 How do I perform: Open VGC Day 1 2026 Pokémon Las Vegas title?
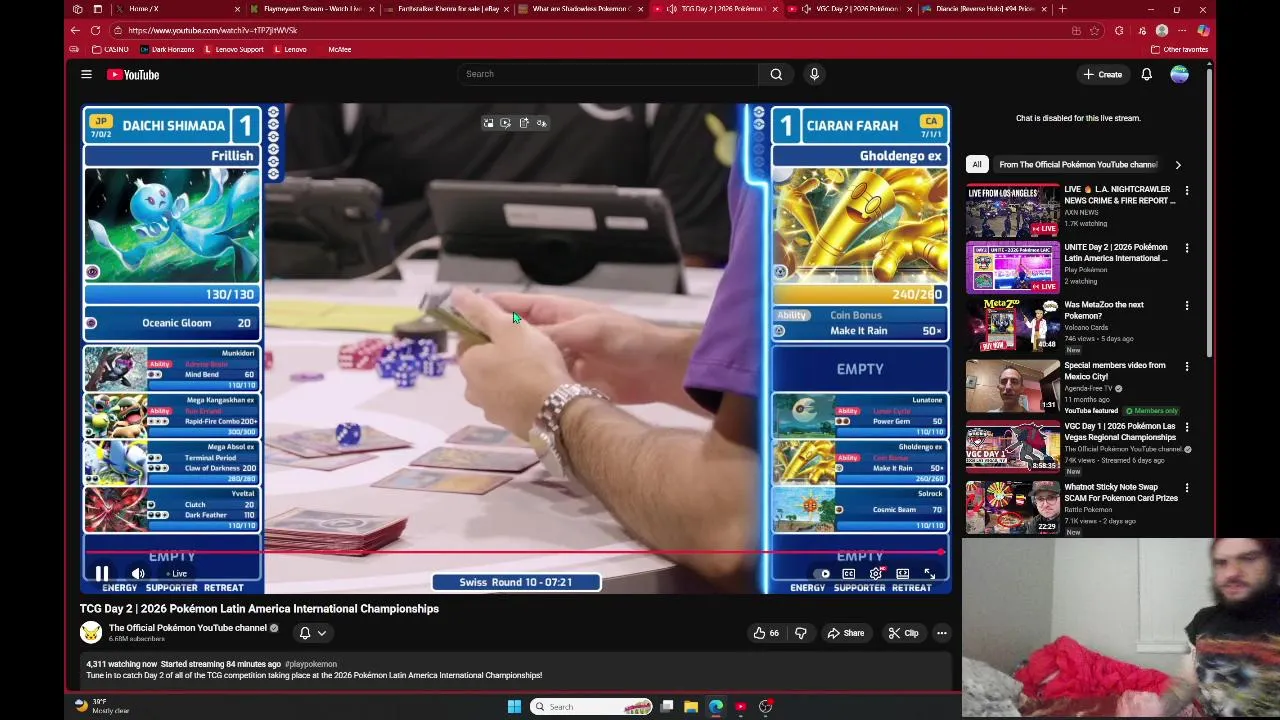click(1120, 432)
